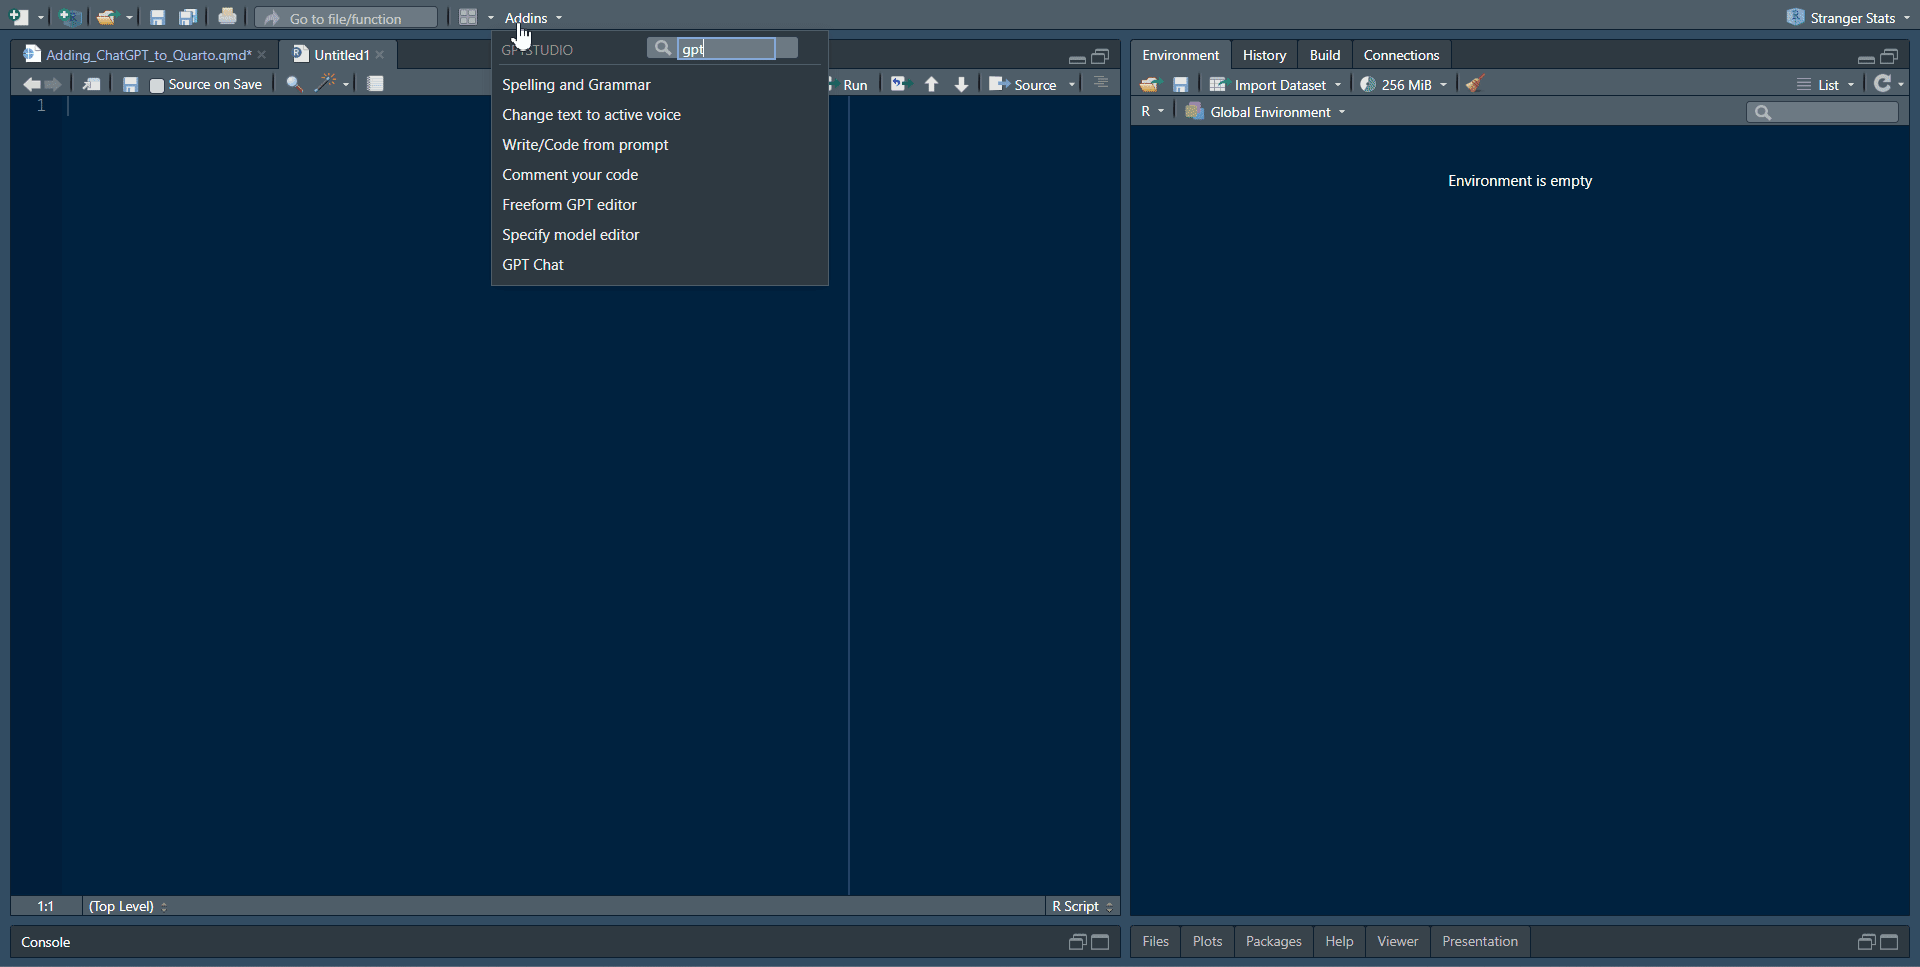1920x967 pixels.
Task: Click the Source button
Action: tap(1023, 85)
